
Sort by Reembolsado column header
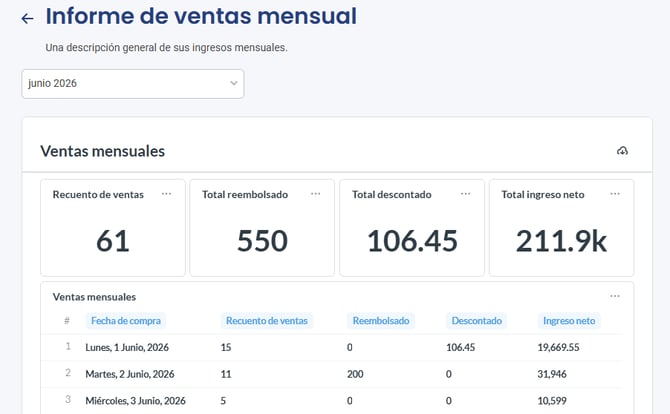coord(381,321)
